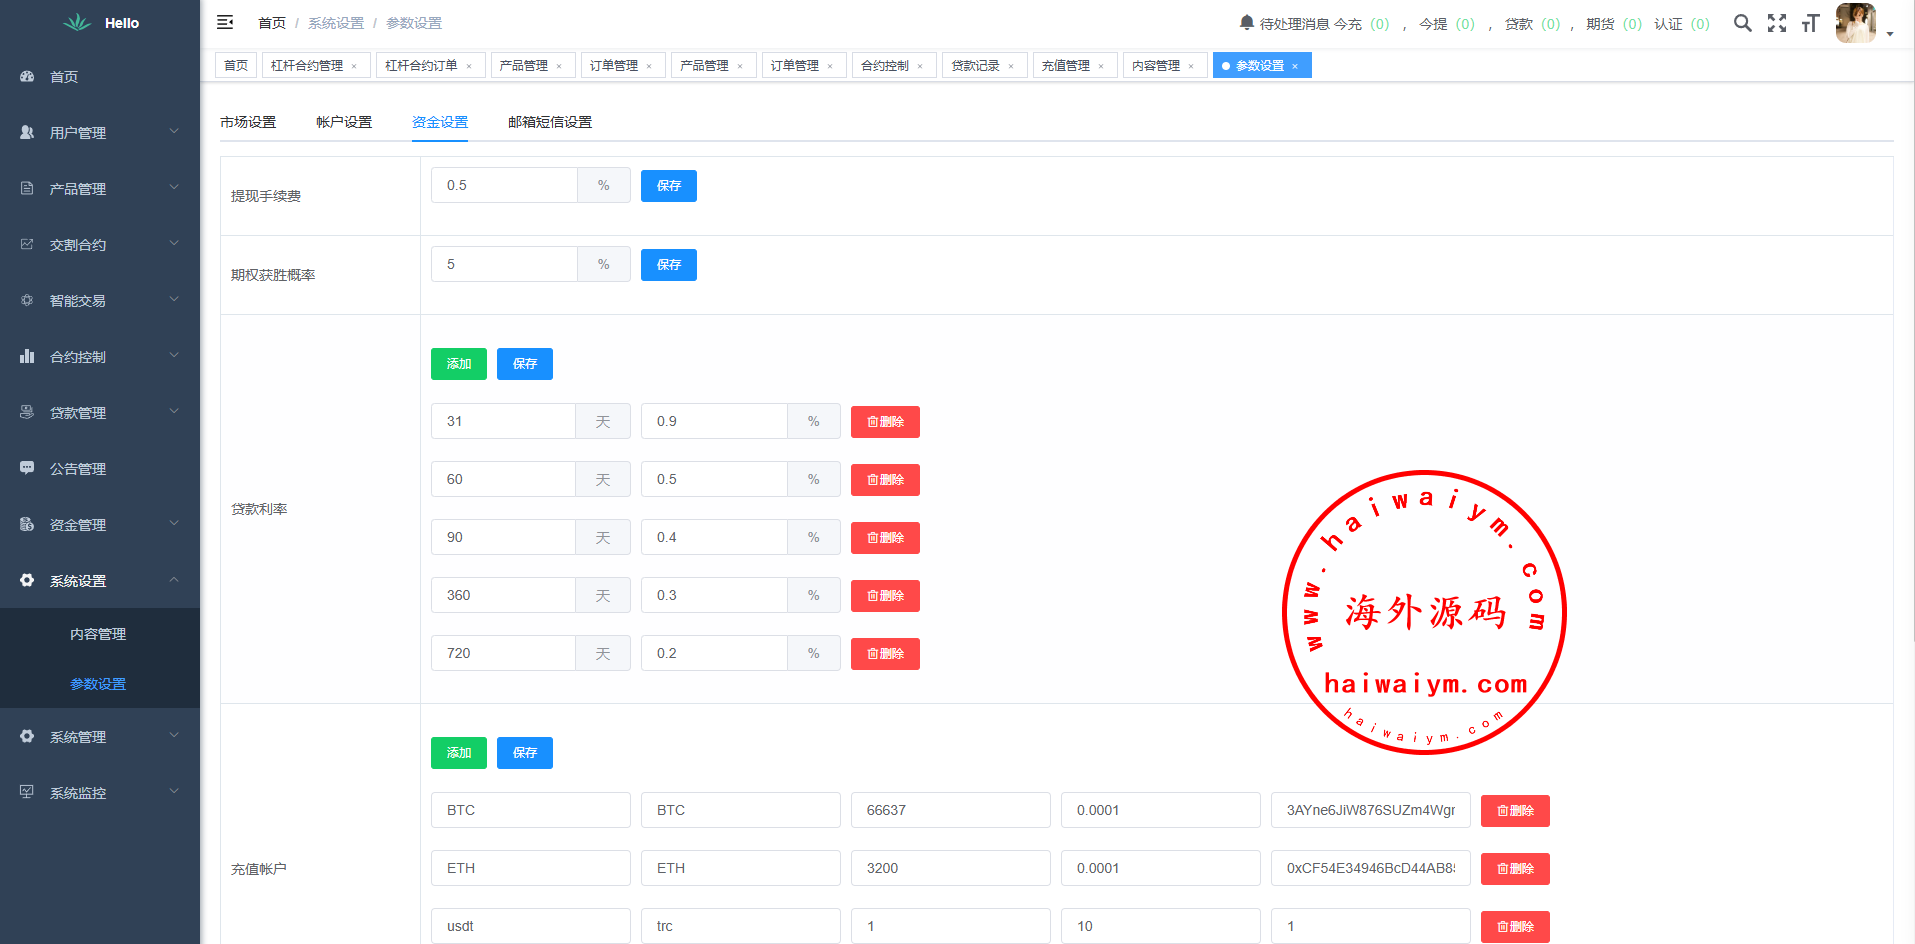Viewport: 1915px width, 944px height.
Task: Click the 产品管理 document icon in sidebar
Action: click(x=27, y=188)
